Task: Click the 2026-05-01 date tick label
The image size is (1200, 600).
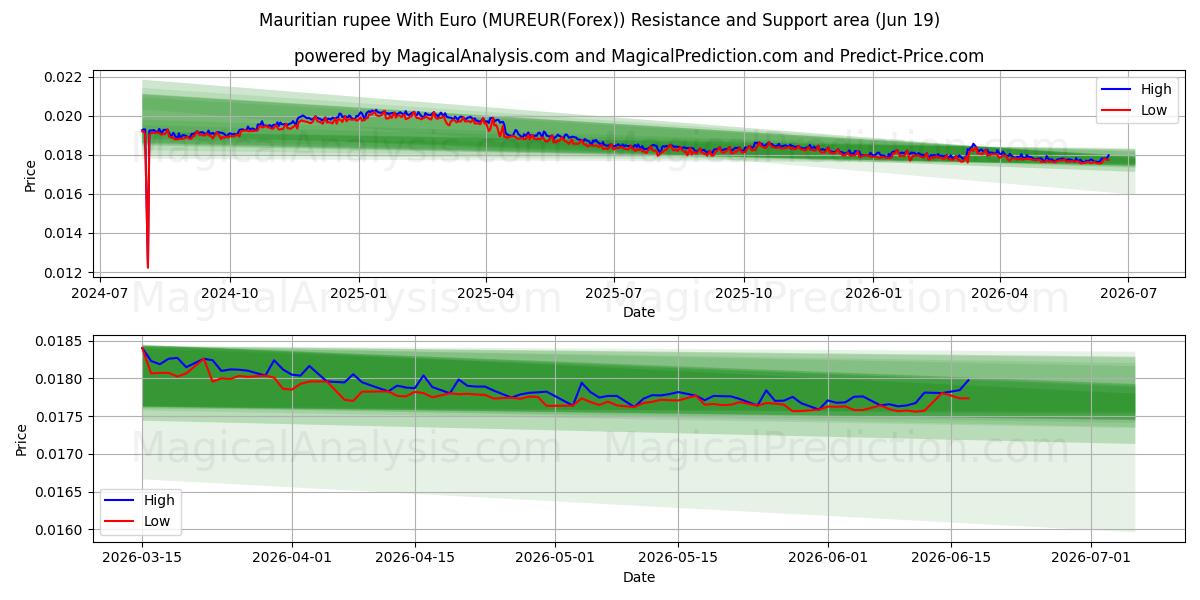Action: 556,558
